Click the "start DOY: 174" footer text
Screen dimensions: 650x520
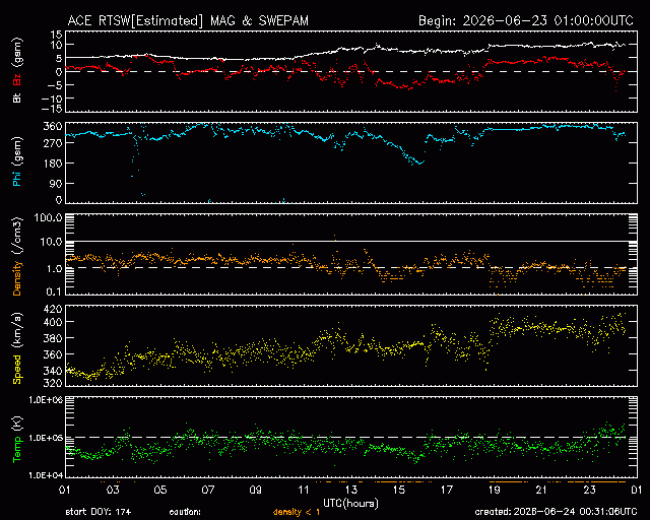(98, 512)
